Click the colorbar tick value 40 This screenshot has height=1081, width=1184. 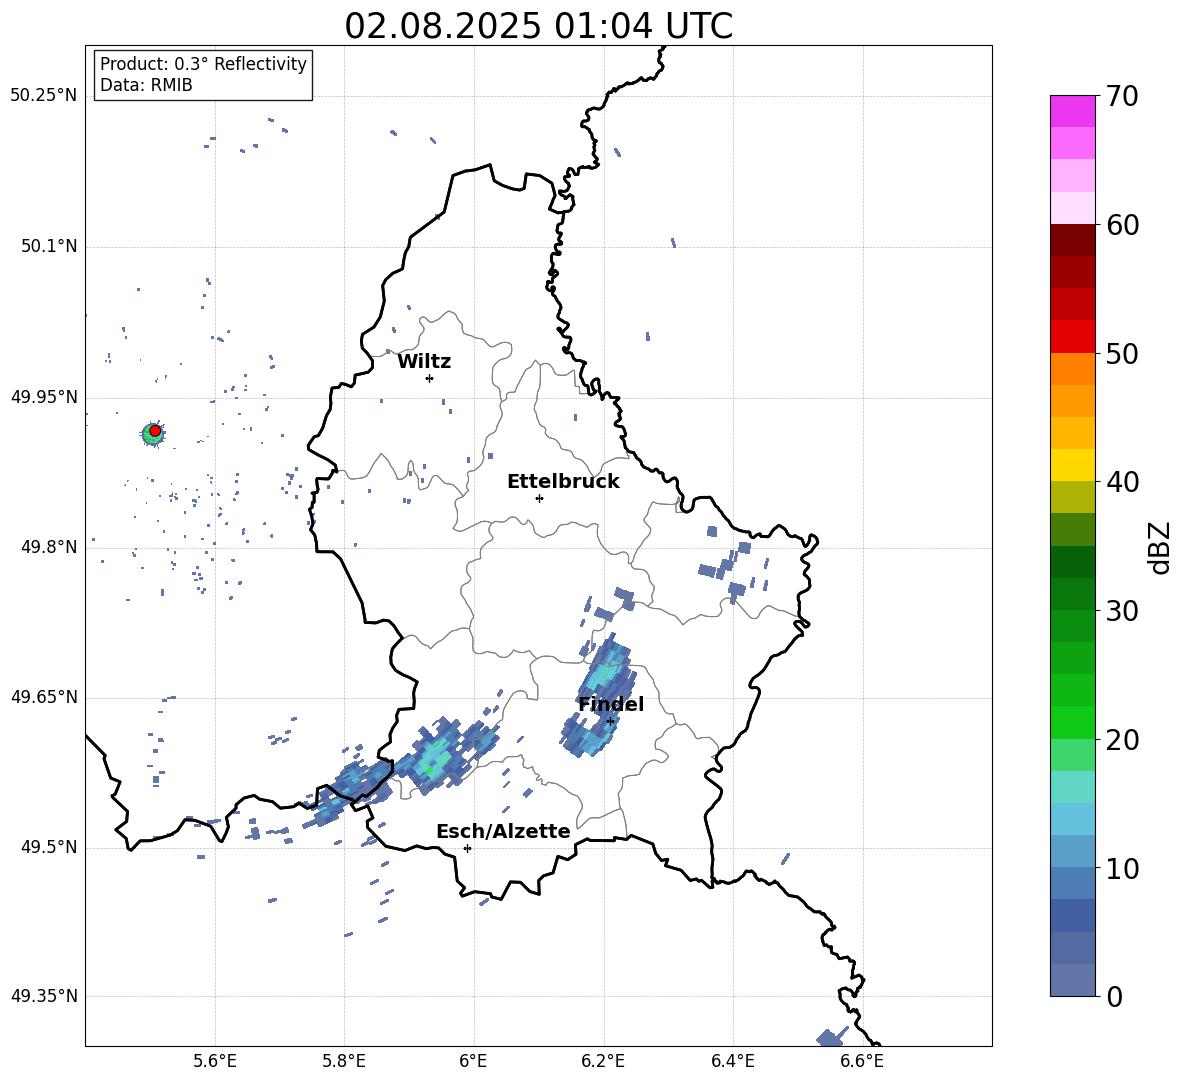pyautogui.click(x=1122, y=482)
